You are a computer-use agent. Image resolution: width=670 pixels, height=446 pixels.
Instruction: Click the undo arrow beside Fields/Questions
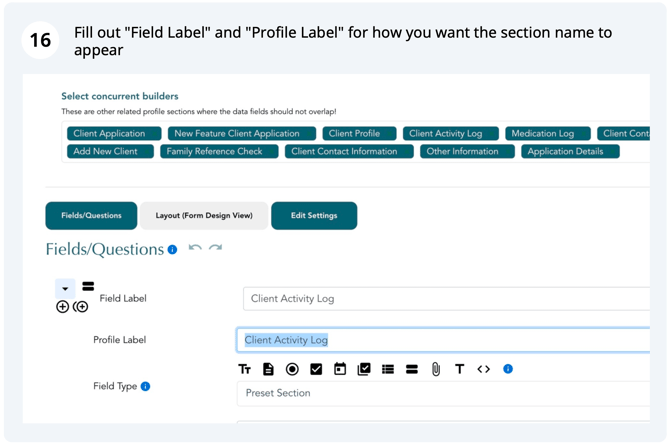[195, 248]
